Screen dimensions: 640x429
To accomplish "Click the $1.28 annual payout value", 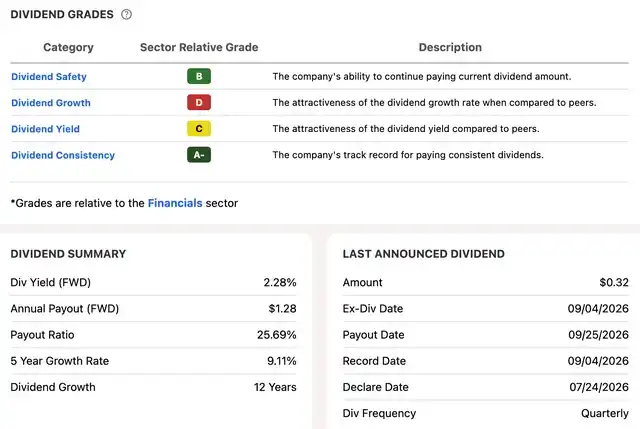I will pyautogui.click(x=282, y=309).
